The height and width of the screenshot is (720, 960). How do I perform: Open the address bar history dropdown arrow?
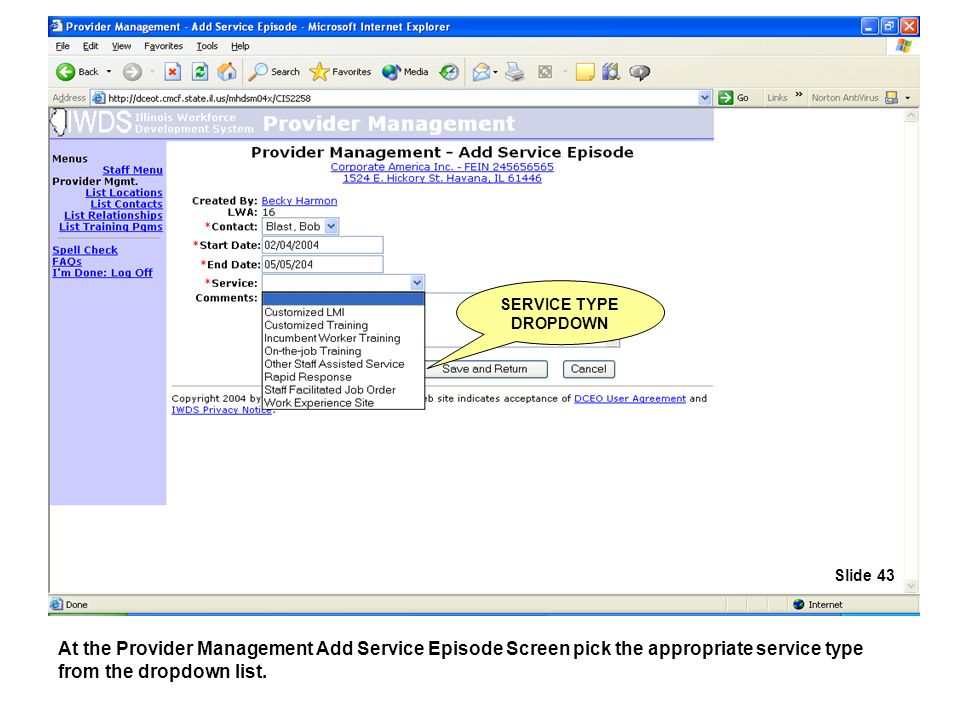point(705,98)
